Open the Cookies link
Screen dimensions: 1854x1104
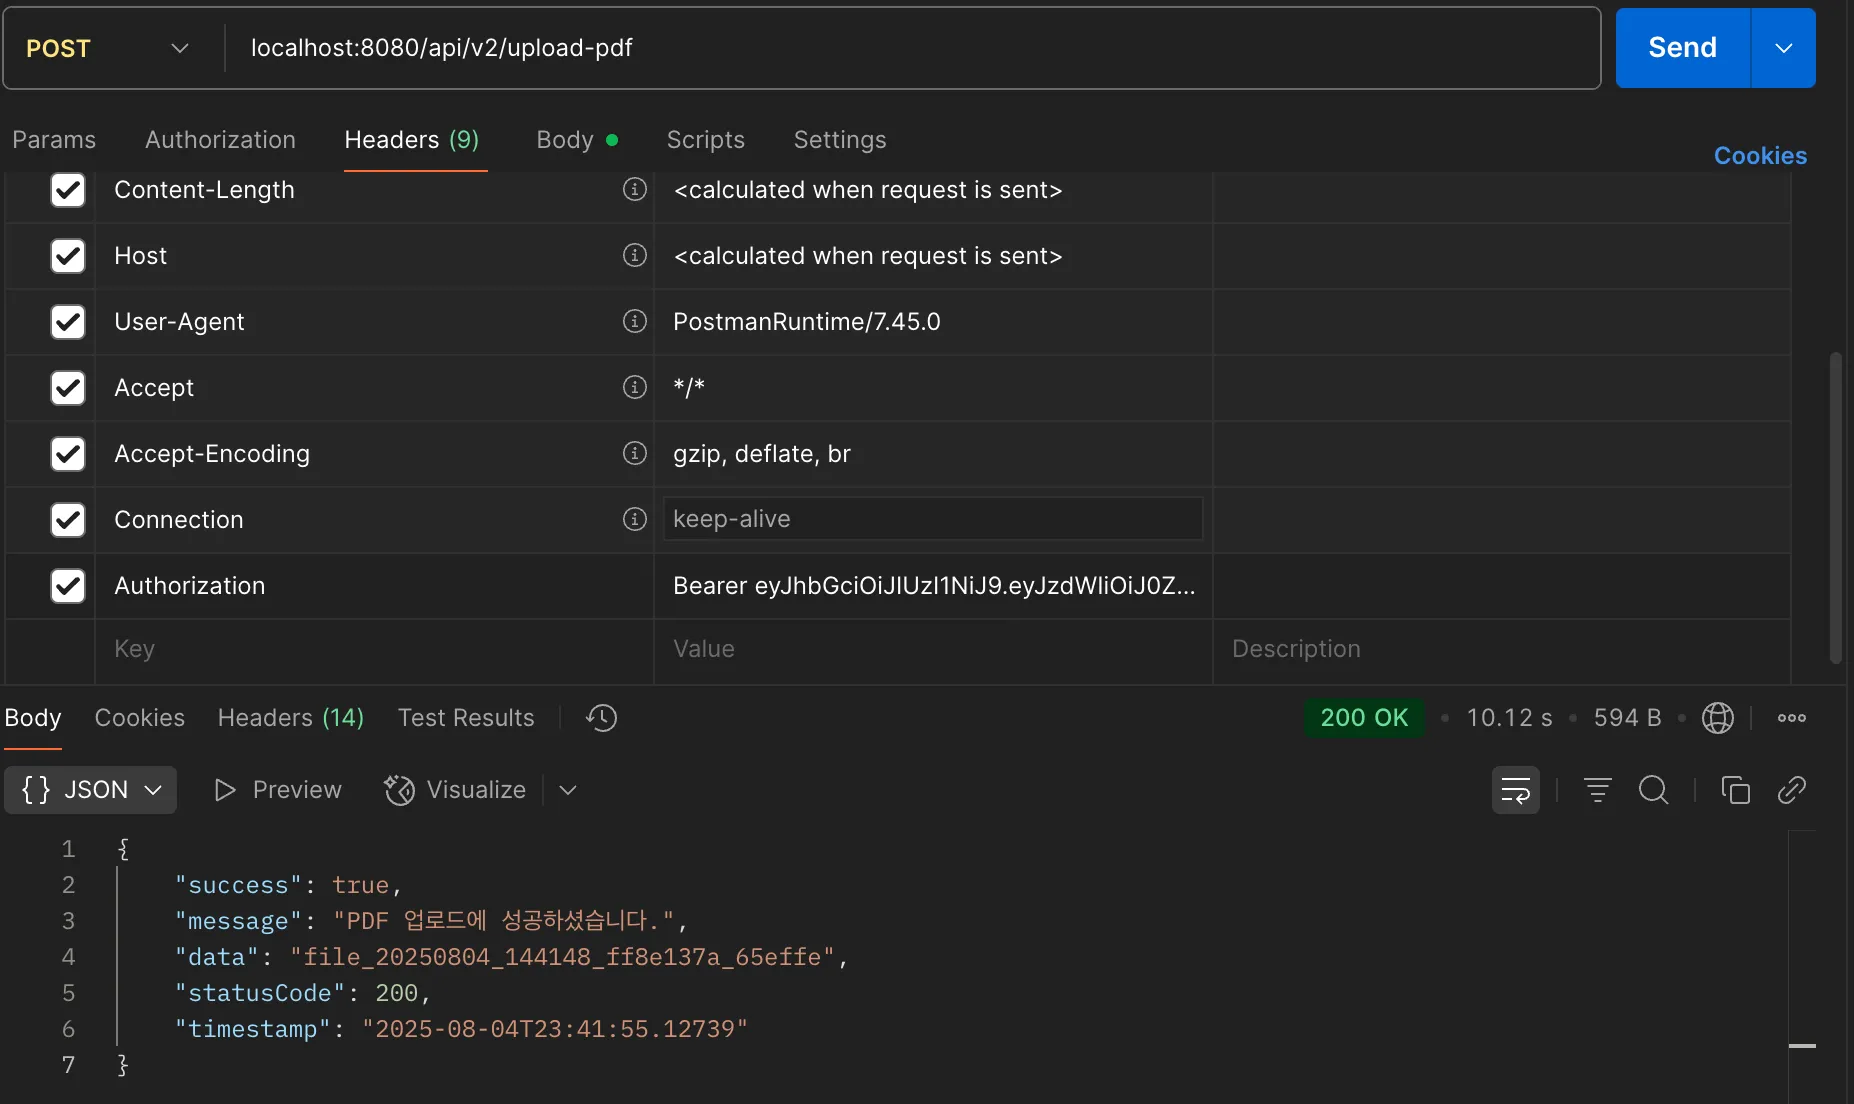[x=1760, y=156]
